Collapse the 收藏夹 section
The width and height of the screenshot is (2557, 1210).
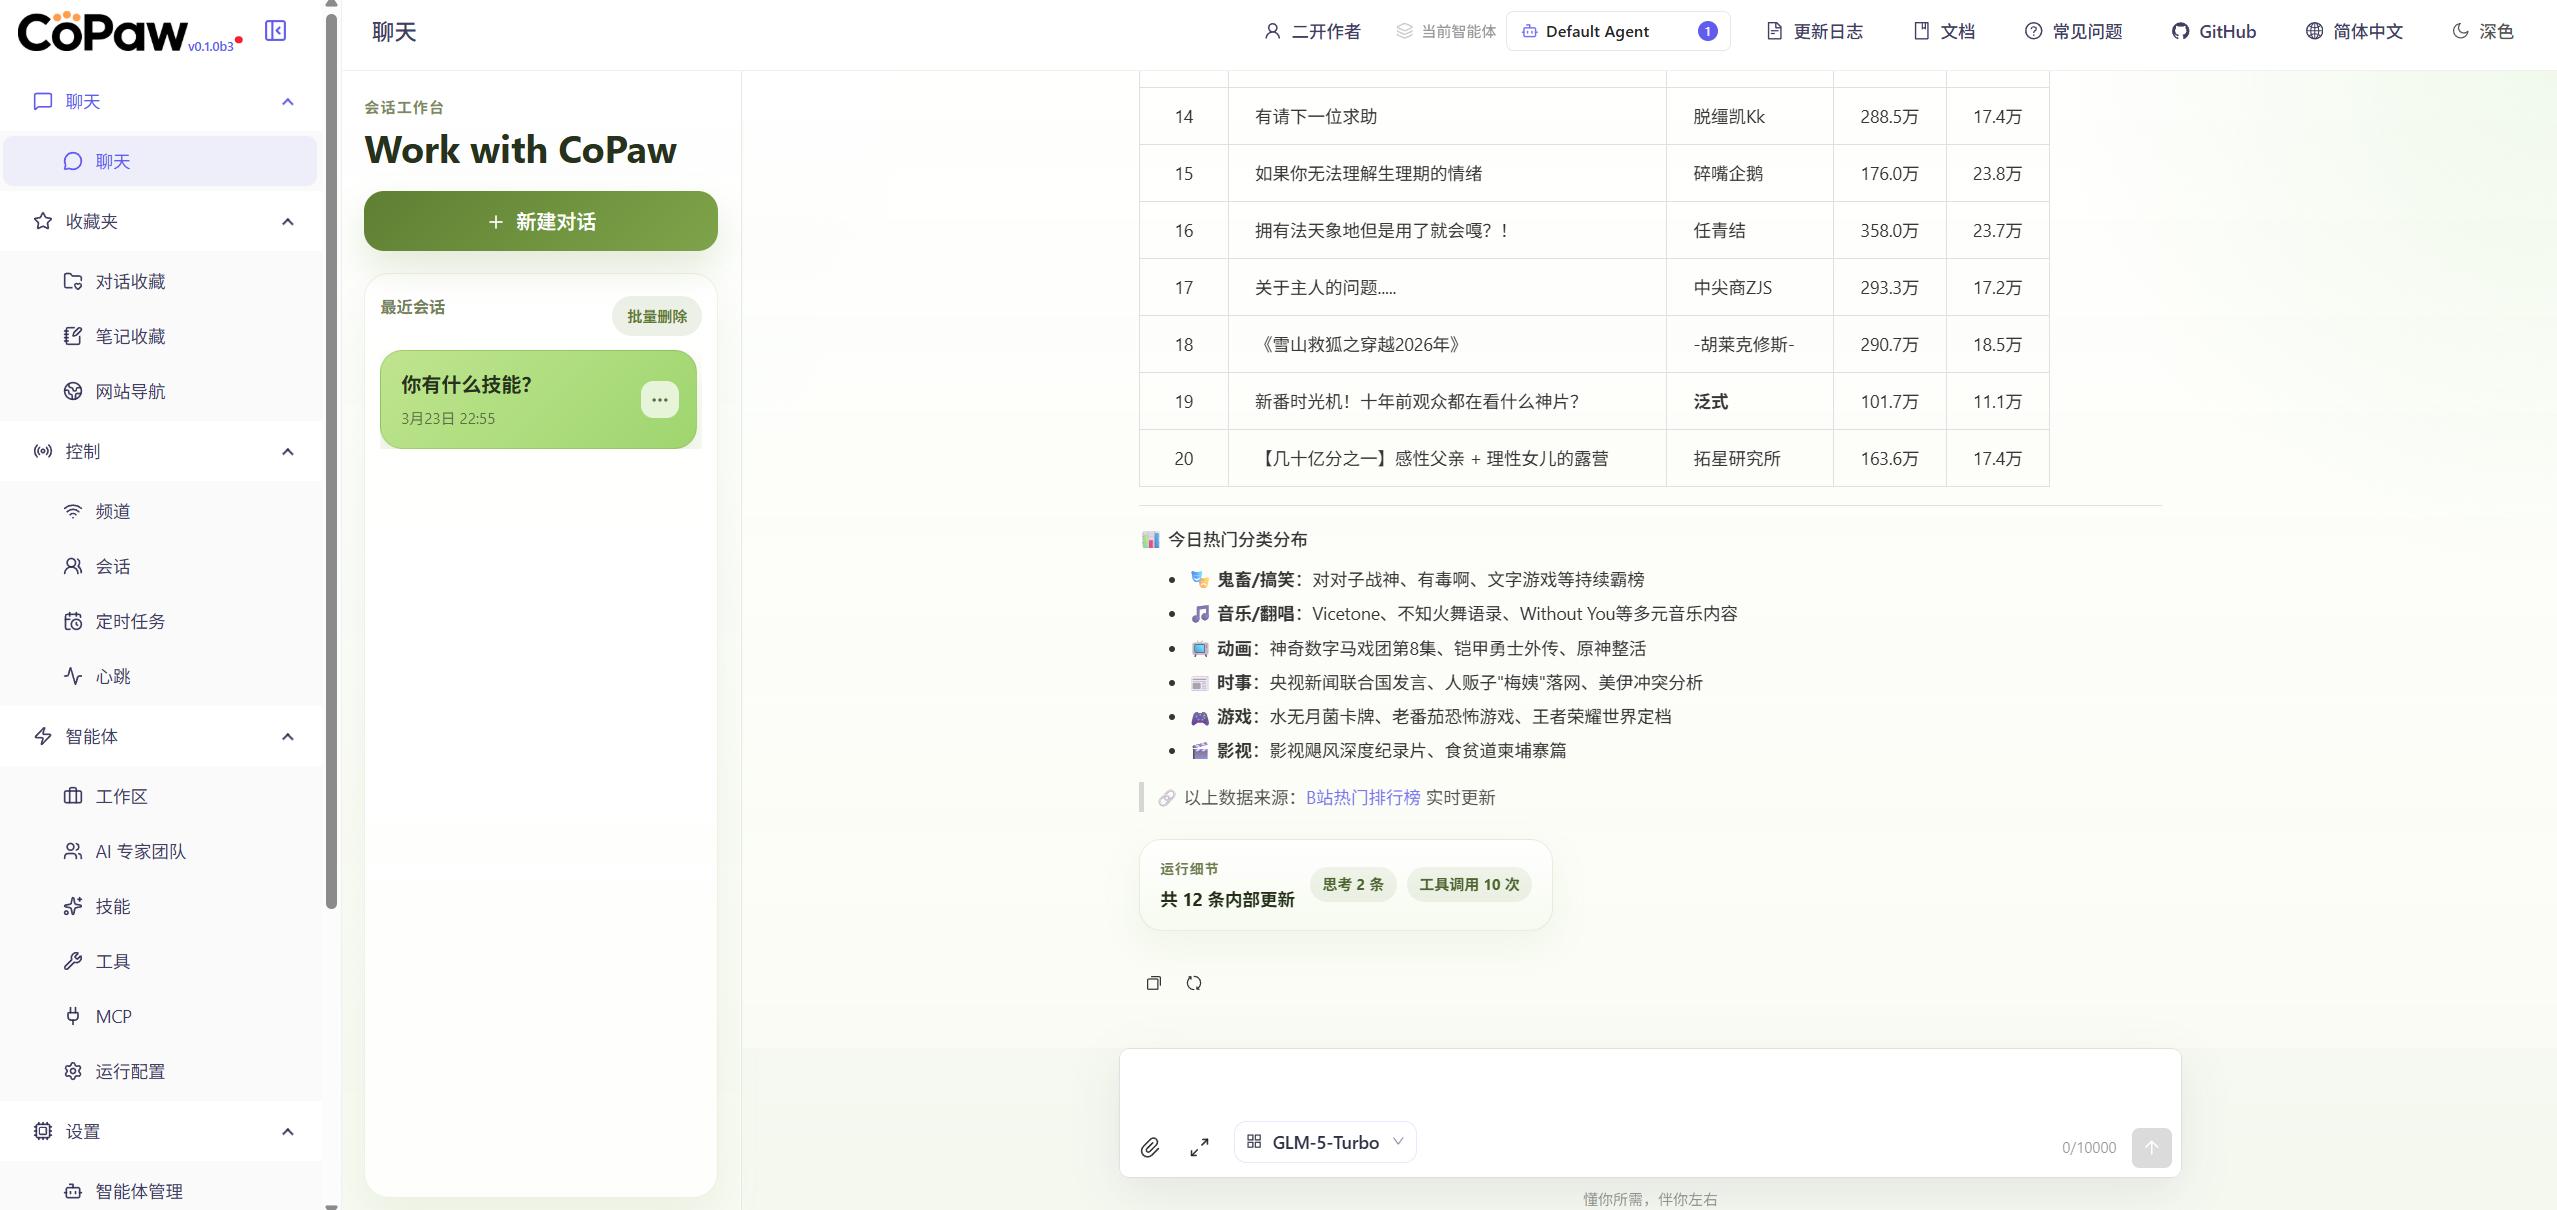287,221
